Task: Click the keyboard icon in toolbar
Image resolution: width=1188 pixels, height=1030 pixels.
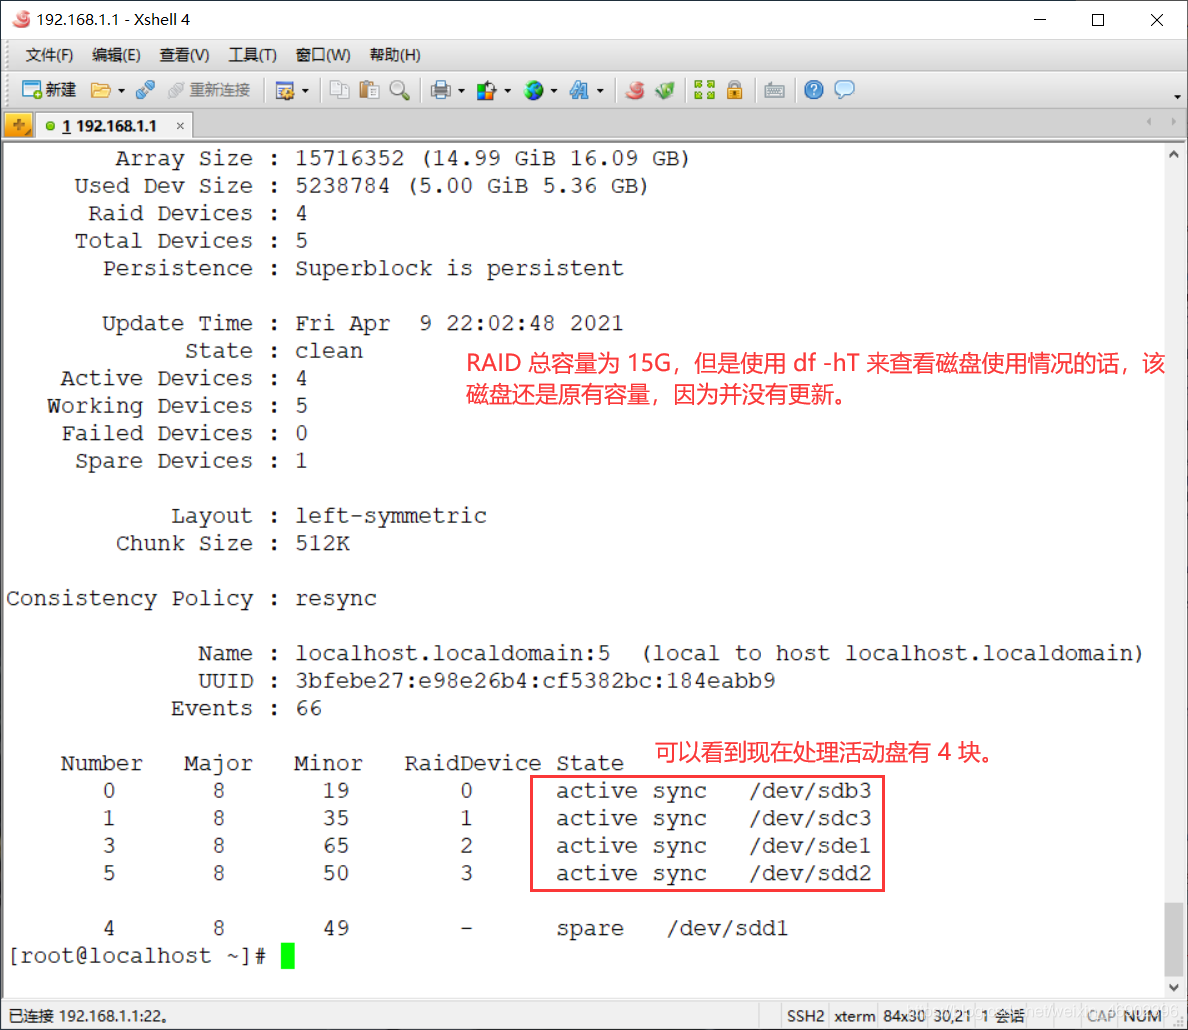Action: pyautogui.click(x=774, y=91)
